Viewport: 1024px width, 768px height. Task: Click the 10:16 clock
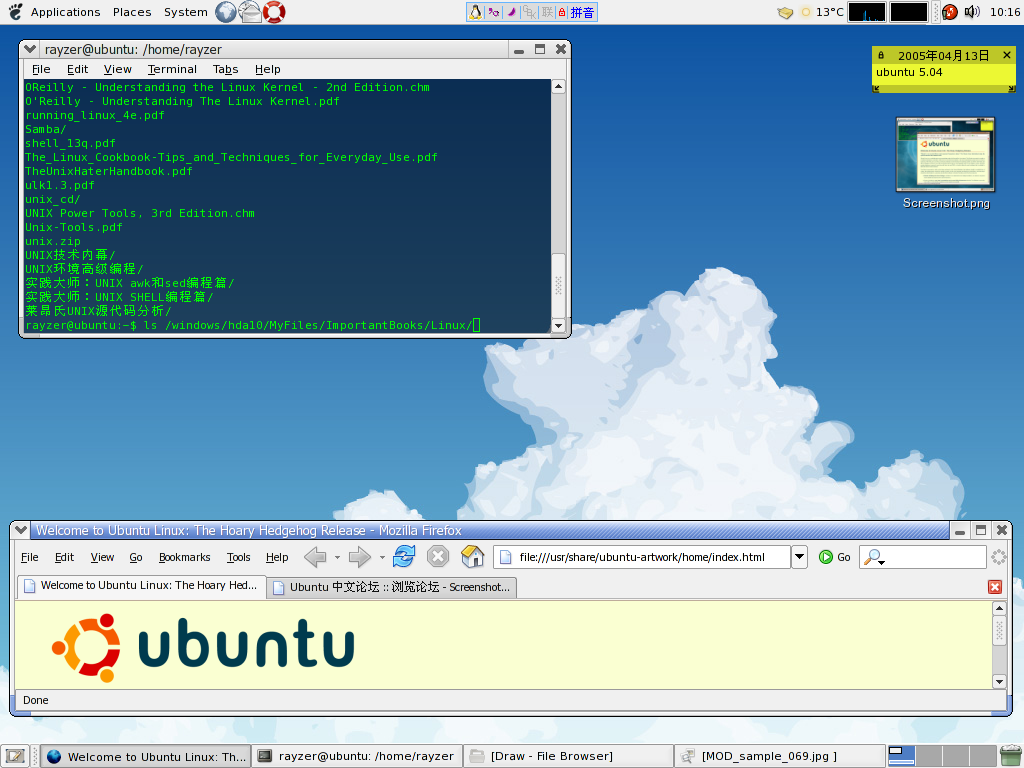click(1004, 12)
